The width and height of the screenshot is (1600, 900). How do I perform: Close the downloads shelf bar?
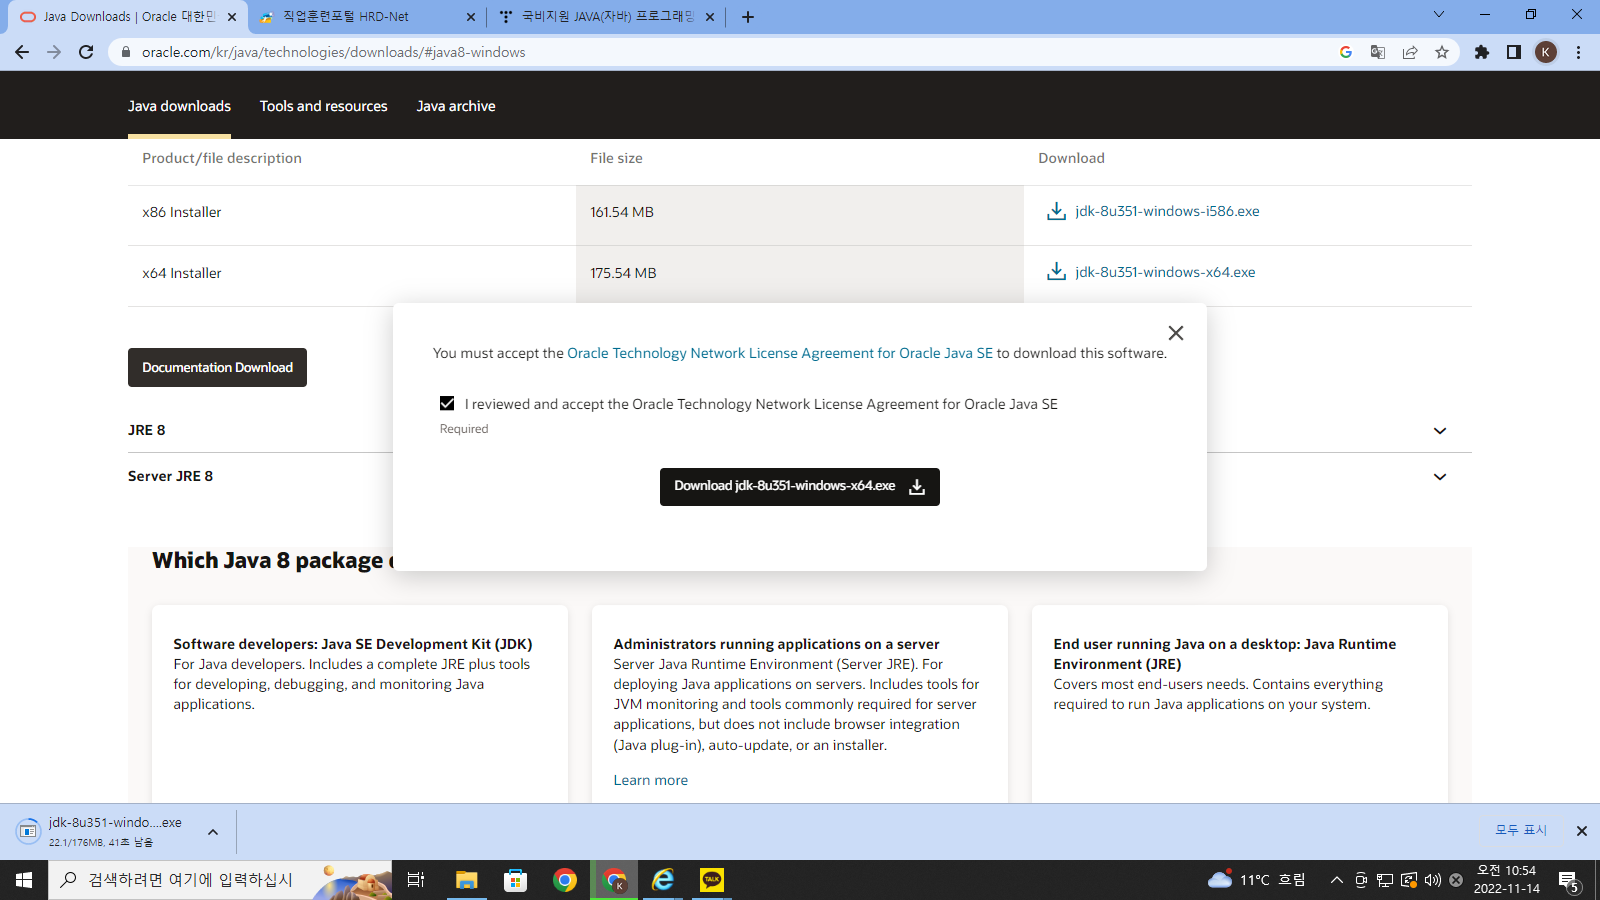point(1582,831)
